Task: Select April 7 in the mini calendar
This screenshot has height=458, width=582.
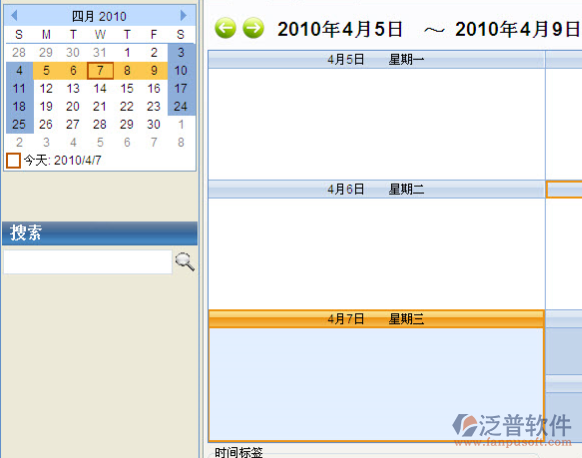Action: coord(100,71)
